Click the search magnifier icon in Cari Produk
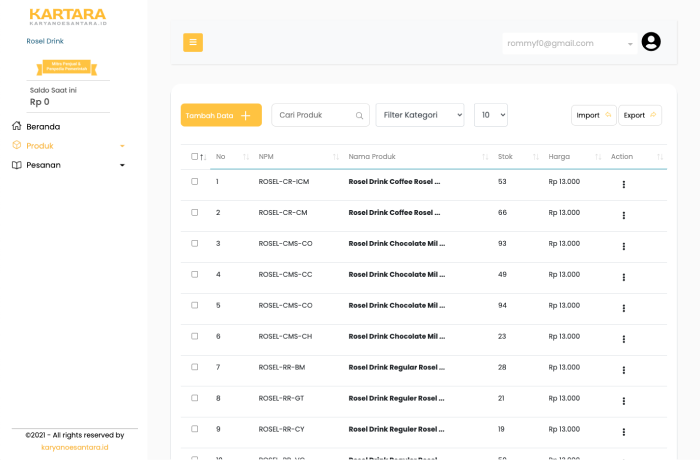Image resolution: width=700 pixels, height=460 pixels. [359, 116]
